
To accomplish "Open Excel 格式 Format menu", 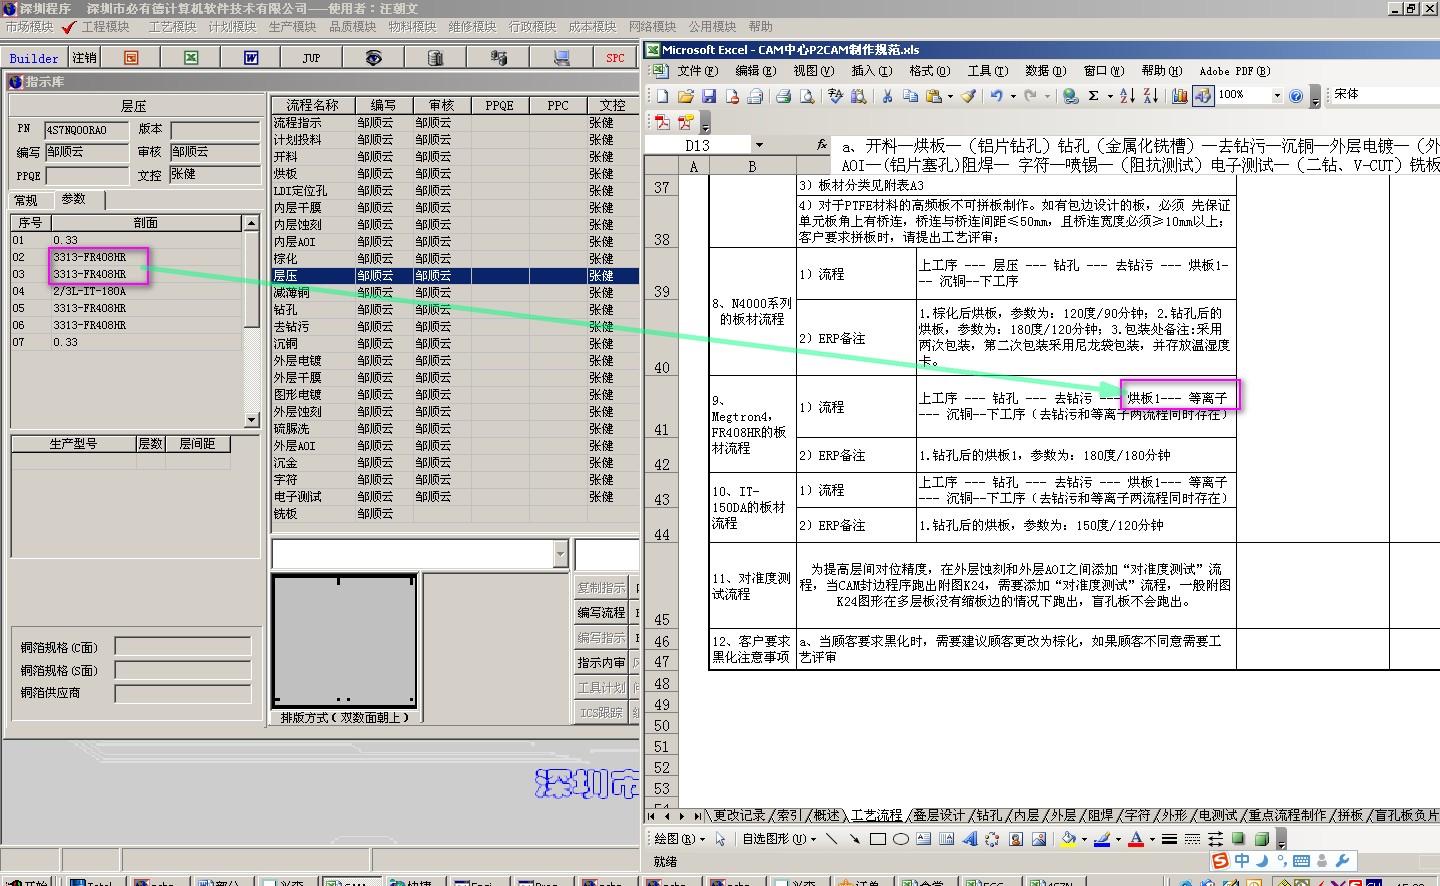I will click(929, 71).
